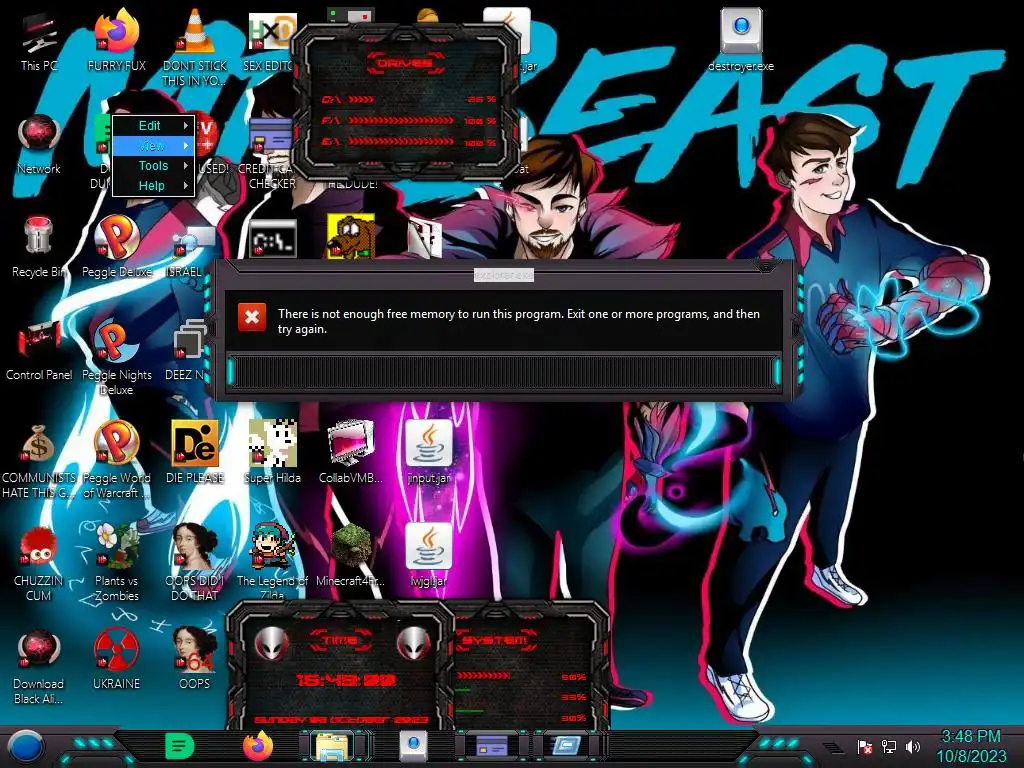This screenshot has height=768, width=1024.
Task: Click the 15:49 clock widget display
Action: point(346,680)
